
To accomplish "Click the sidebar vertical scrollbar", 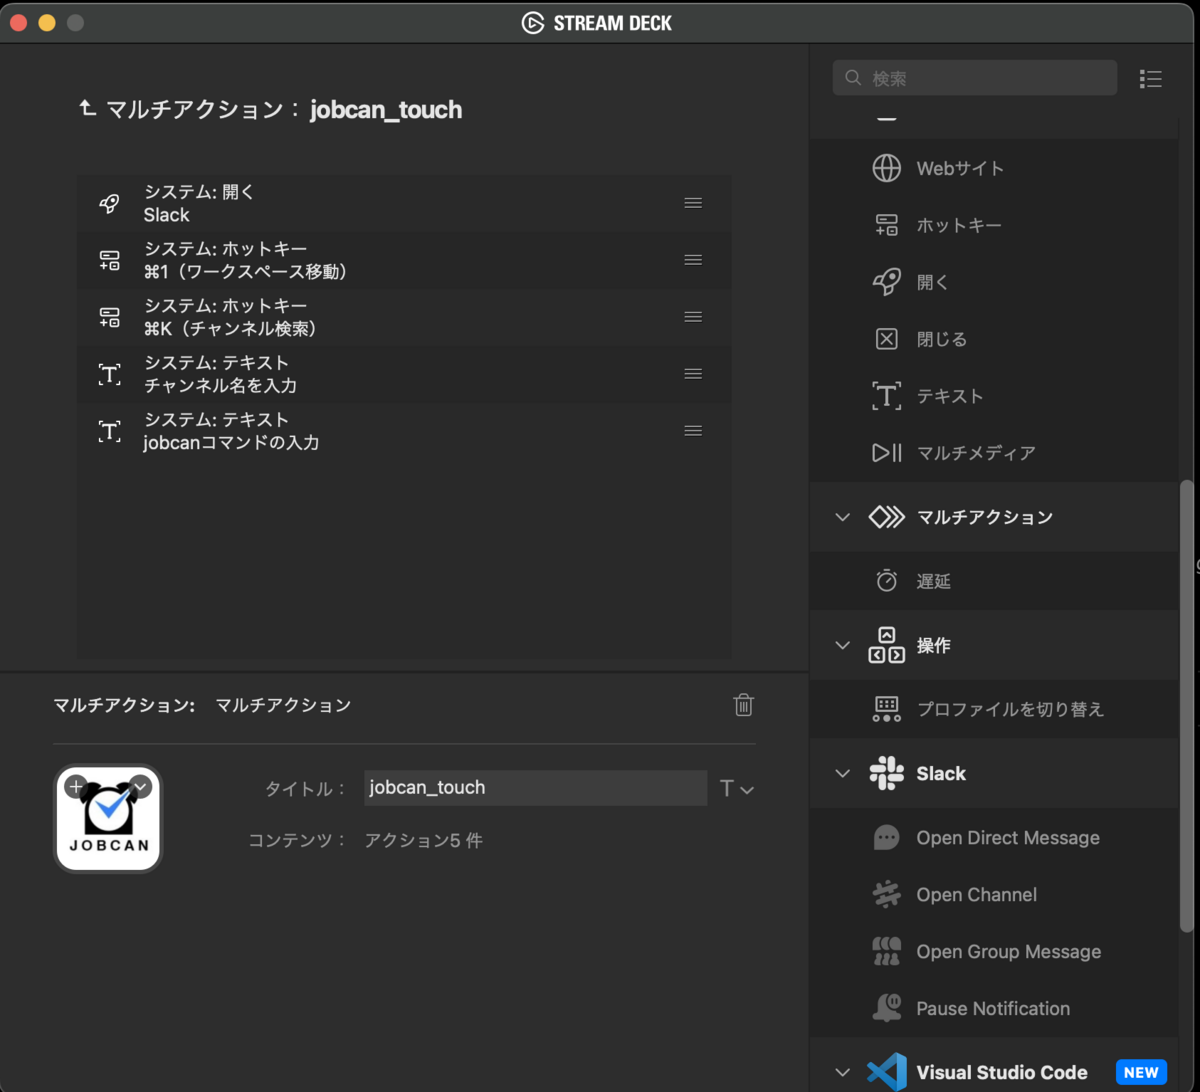I will click(1186, 706).
